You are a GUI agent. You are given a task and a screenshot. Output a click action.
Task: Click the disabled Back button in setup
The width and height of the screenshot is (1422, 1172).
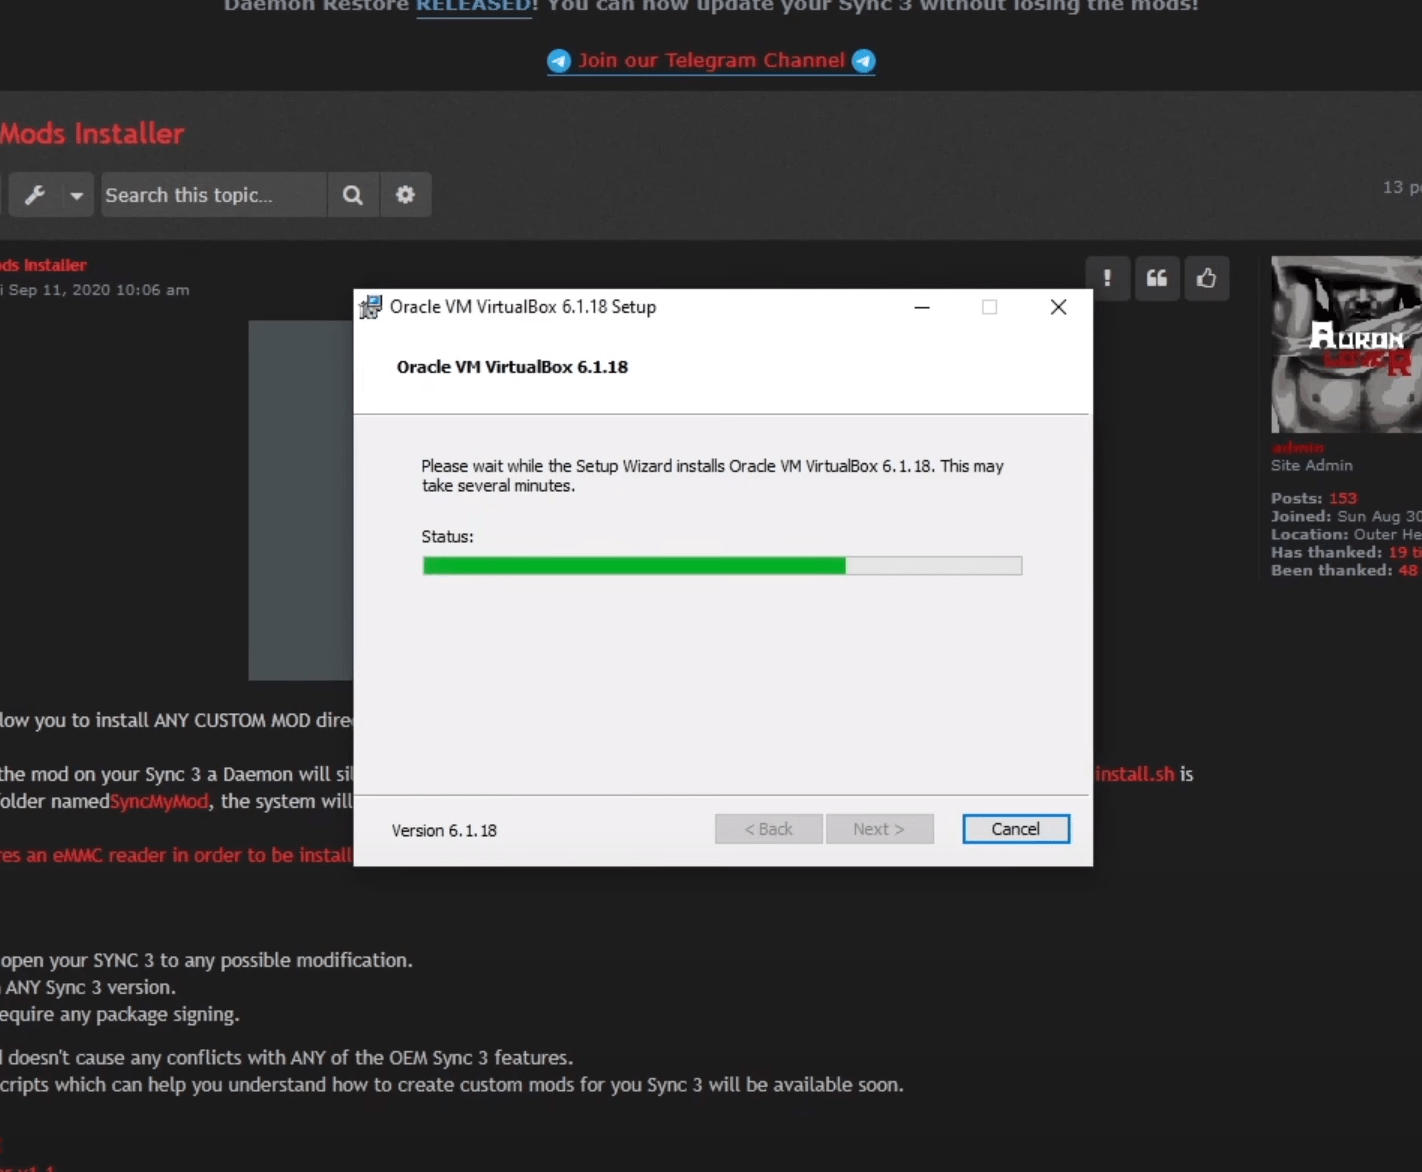[768, 829]
